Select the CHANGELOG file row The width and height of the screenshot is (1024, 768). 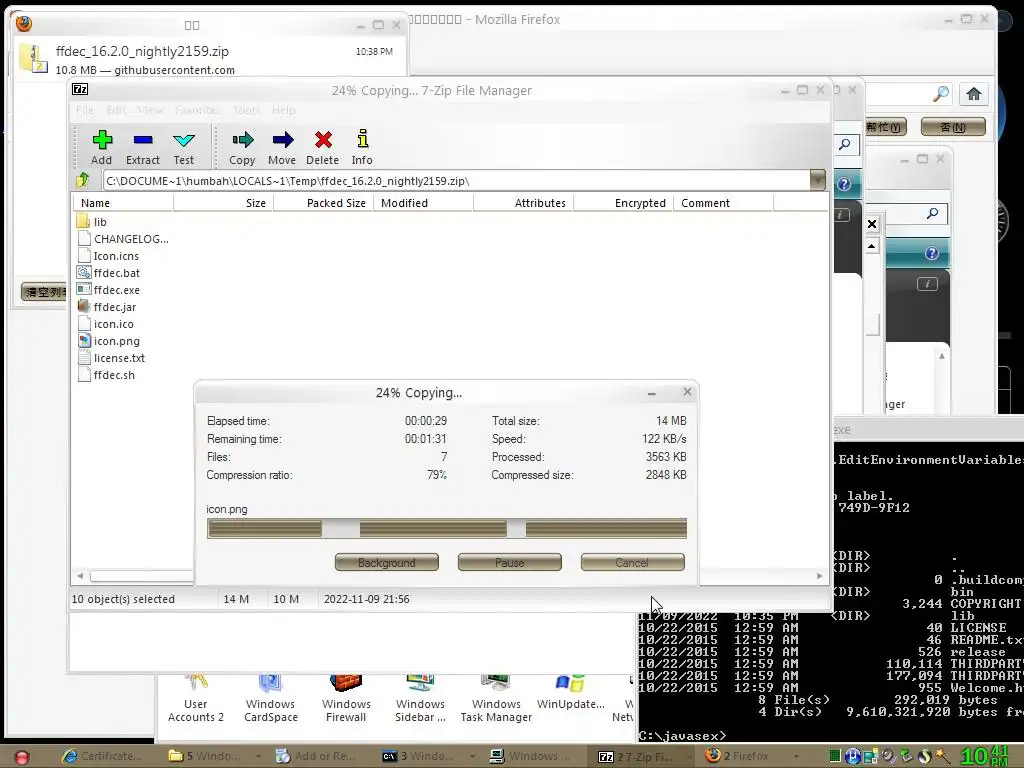123,239
